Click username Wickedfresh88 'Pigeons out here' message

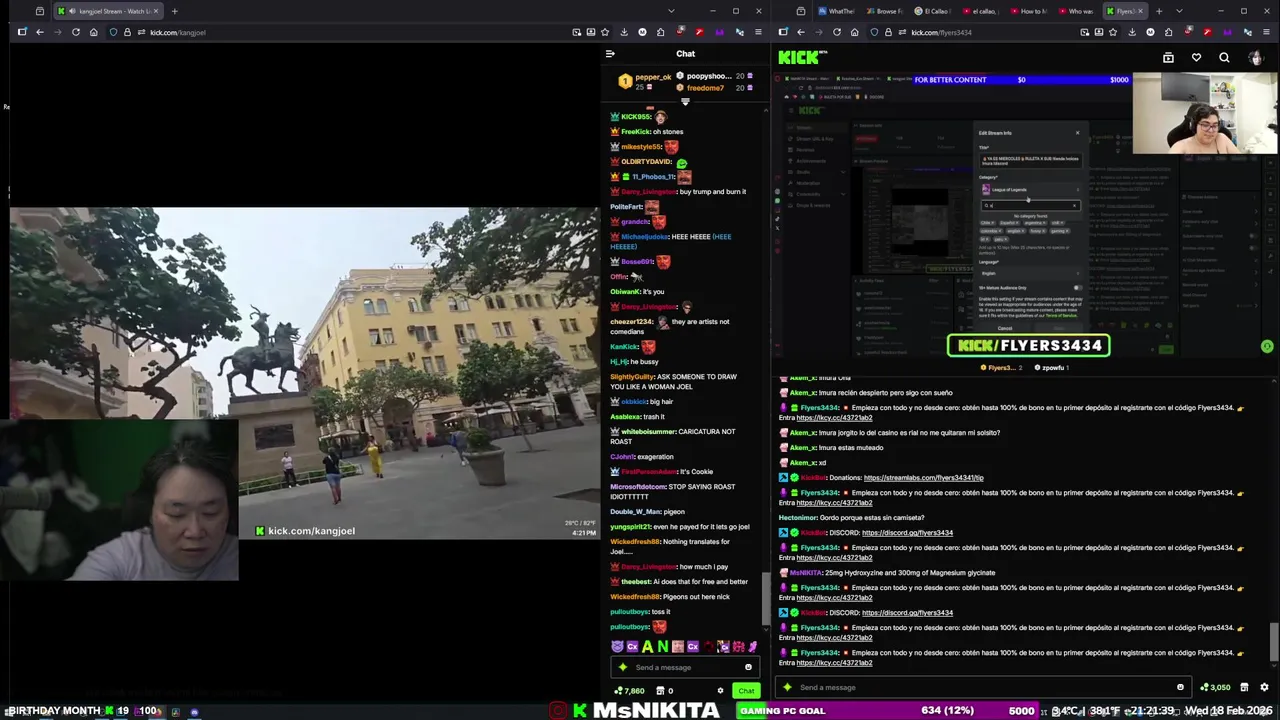click(x=635, y=596)
